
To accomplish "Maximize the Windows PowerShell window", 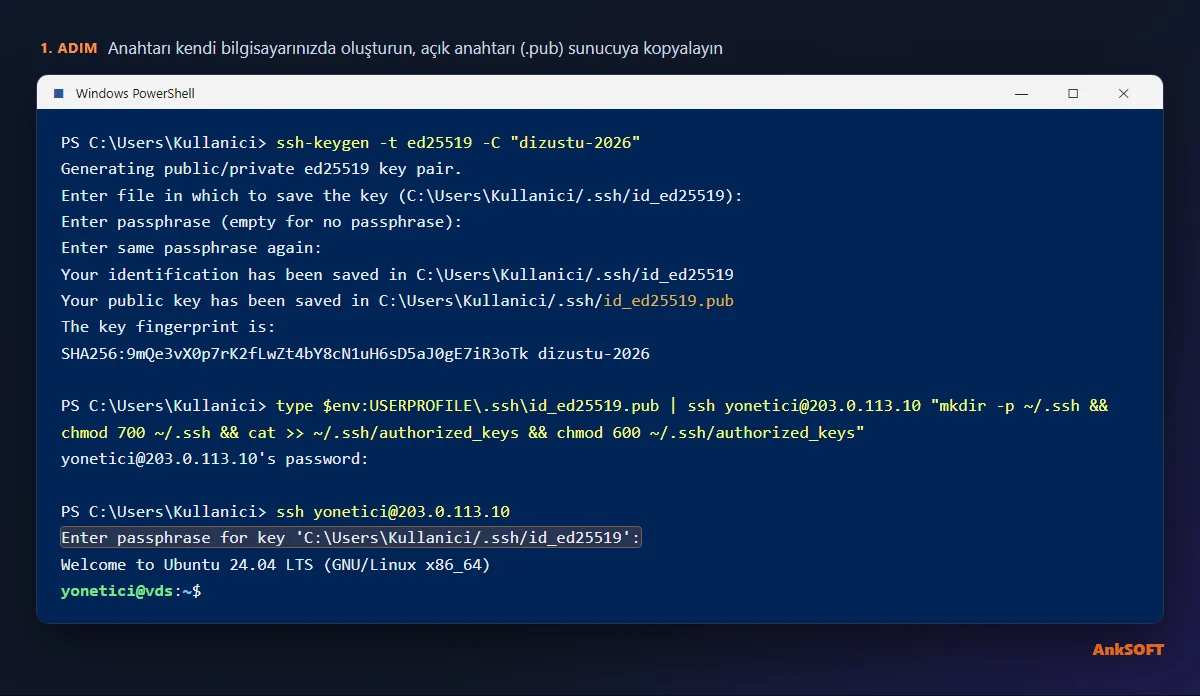I will 1073,93.
